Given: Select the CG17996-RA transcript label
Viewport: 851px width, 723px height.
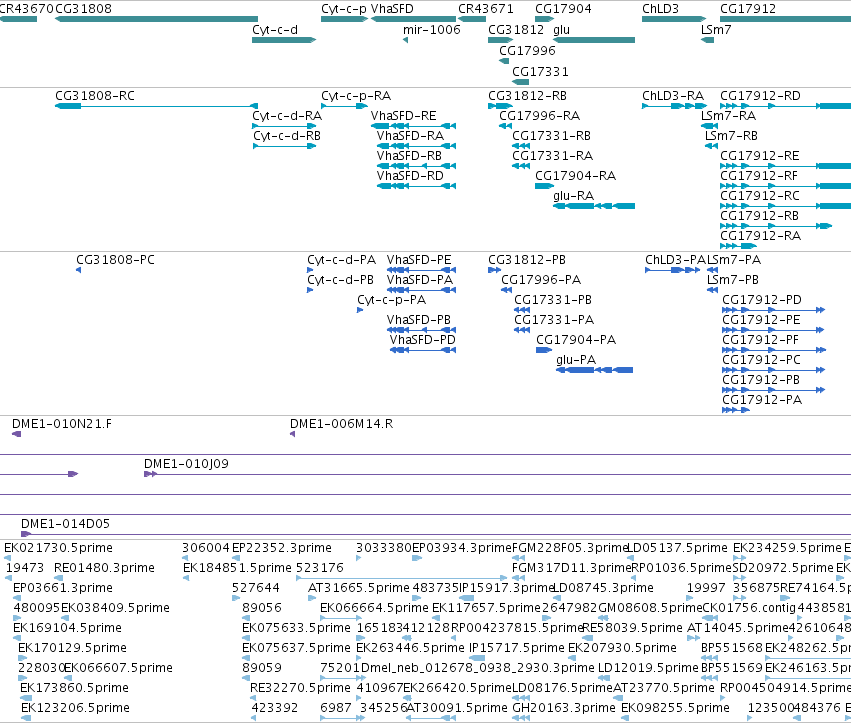Looking at the screenshot, I should (539, 116).
